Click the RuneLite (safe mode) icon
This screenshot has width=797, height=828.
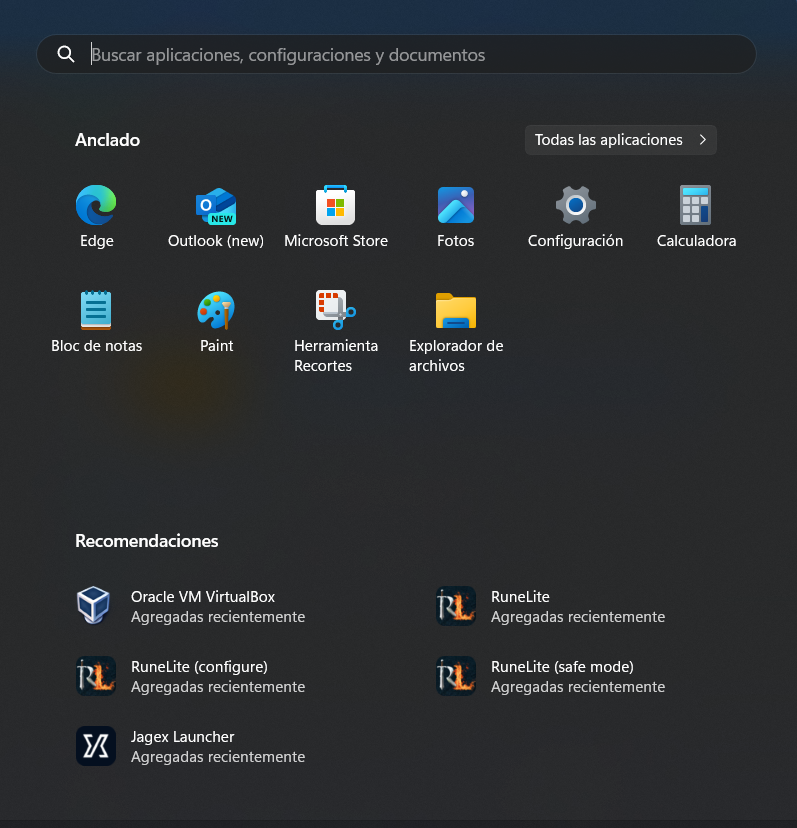[456, 676]
